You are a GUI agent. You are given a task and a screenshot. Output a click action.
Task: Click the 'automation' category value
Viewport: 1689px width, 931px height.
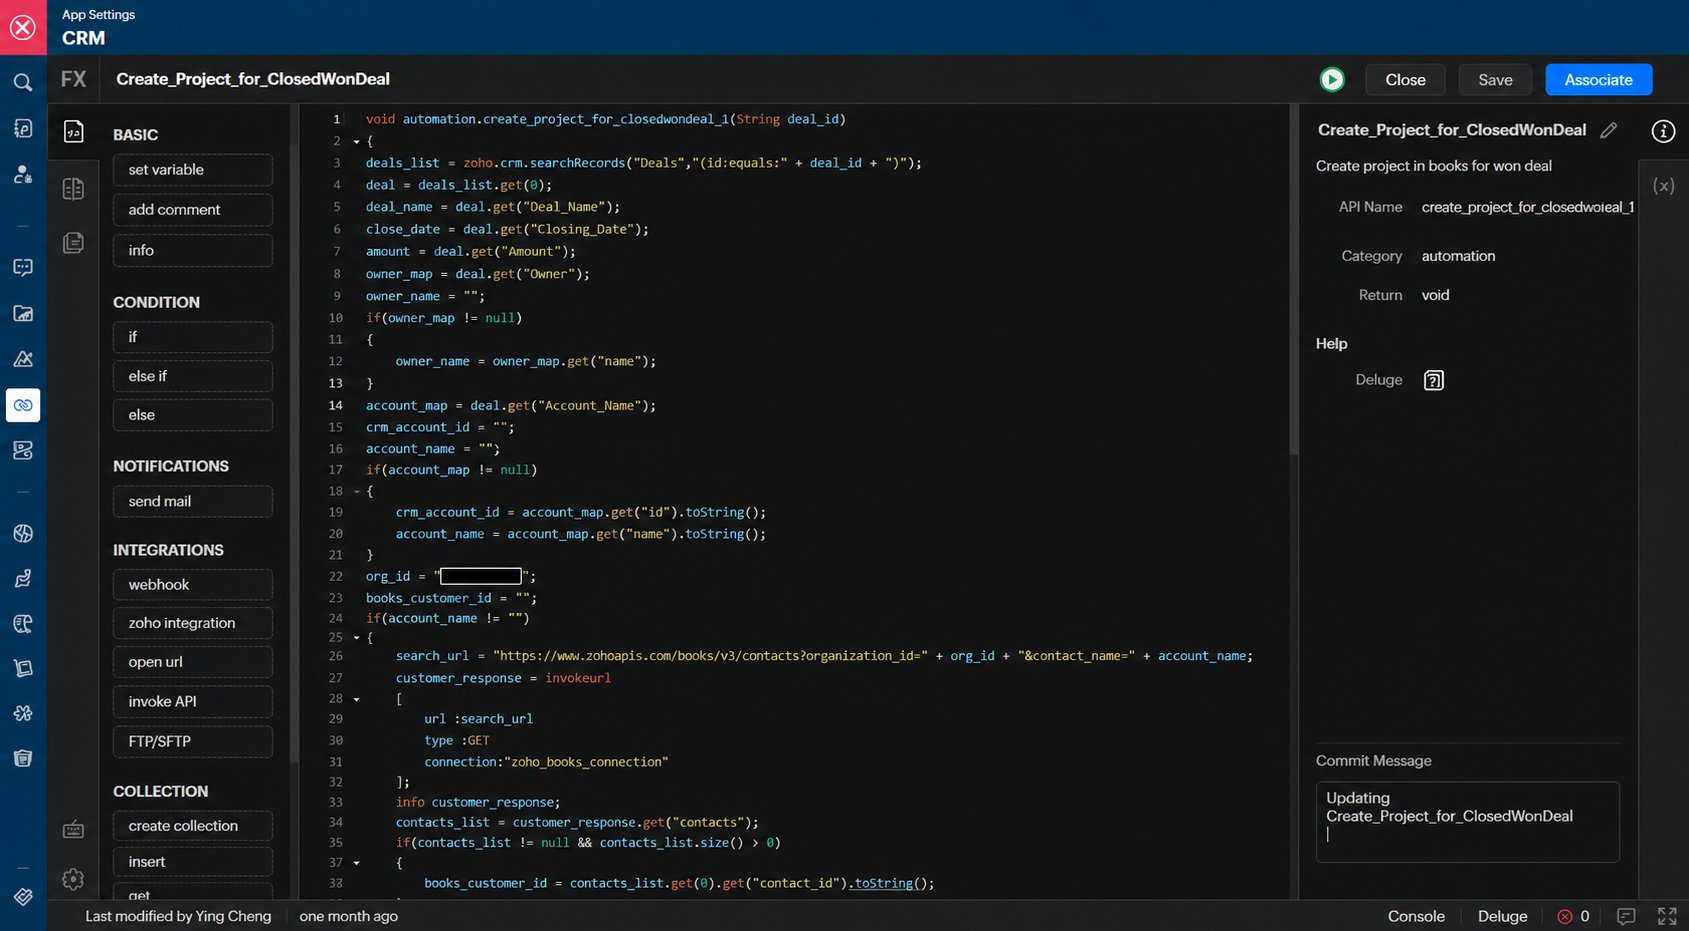click(x=1458, y=256)
